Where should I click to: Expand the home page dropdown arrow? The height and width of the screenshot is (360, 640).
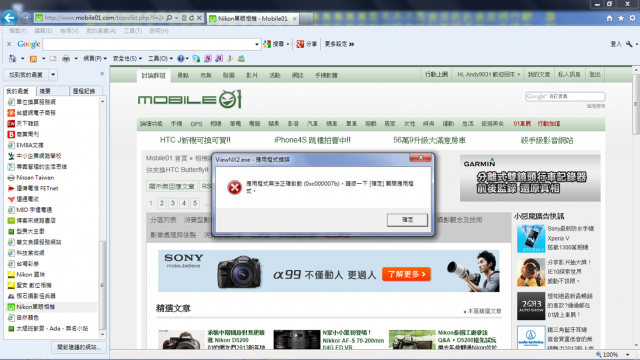pyautogui.click(x=22, y=59)
